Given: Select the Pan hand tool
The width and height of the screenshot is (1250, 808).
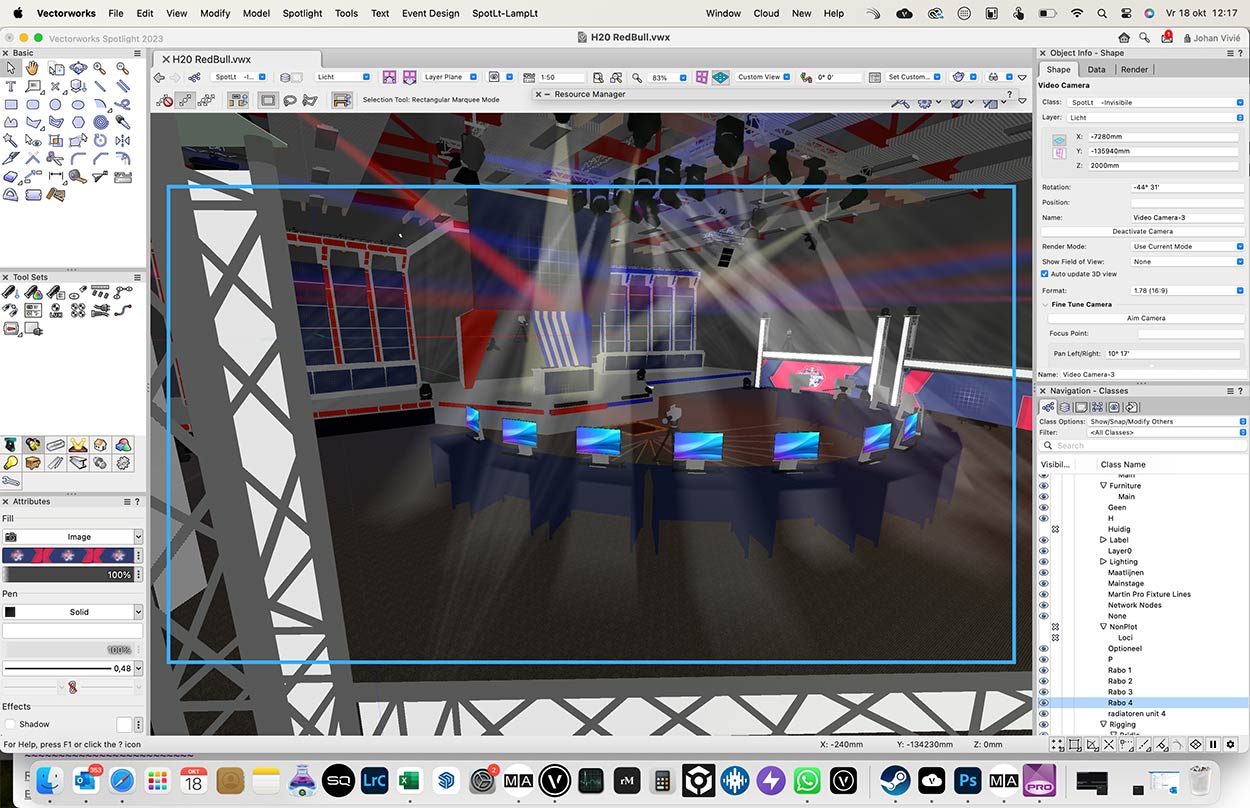Looking at the screenshot, I should 32,68.
